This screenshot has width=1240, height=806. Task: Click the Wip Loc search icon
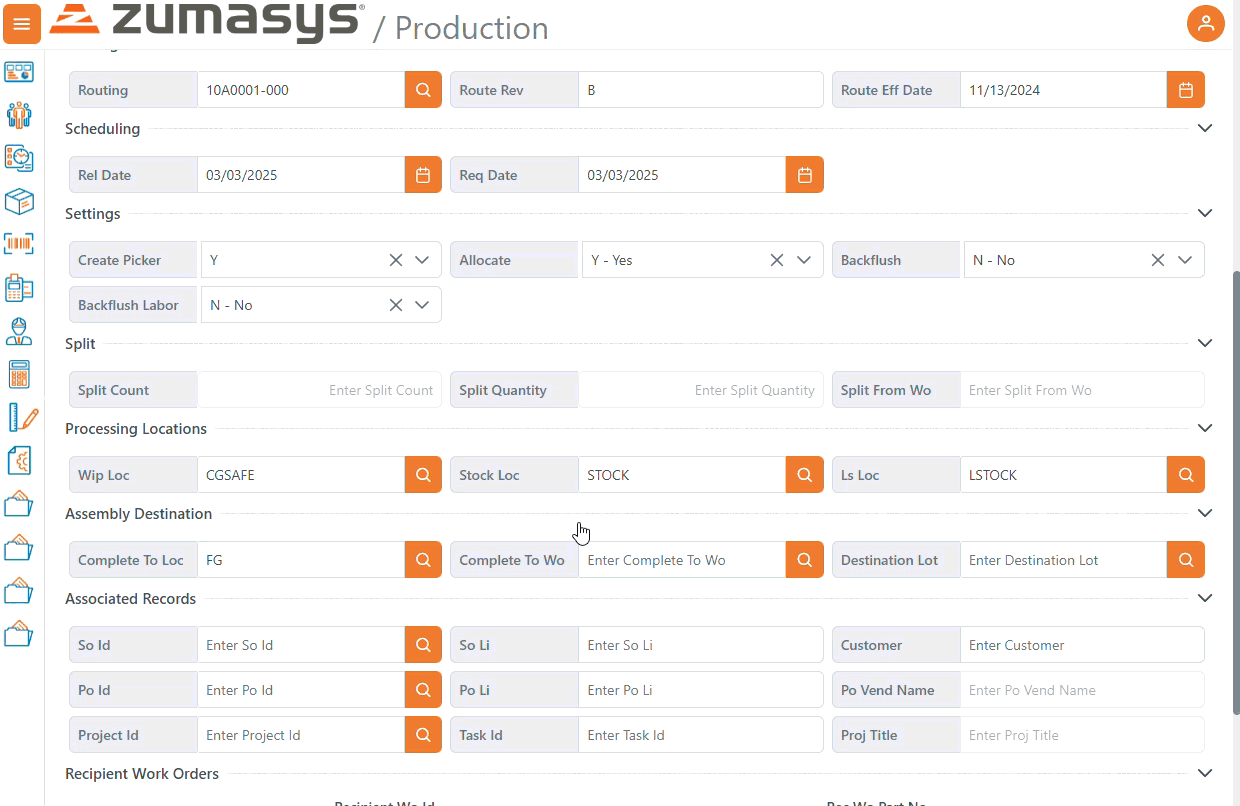[x=423, y=475]
